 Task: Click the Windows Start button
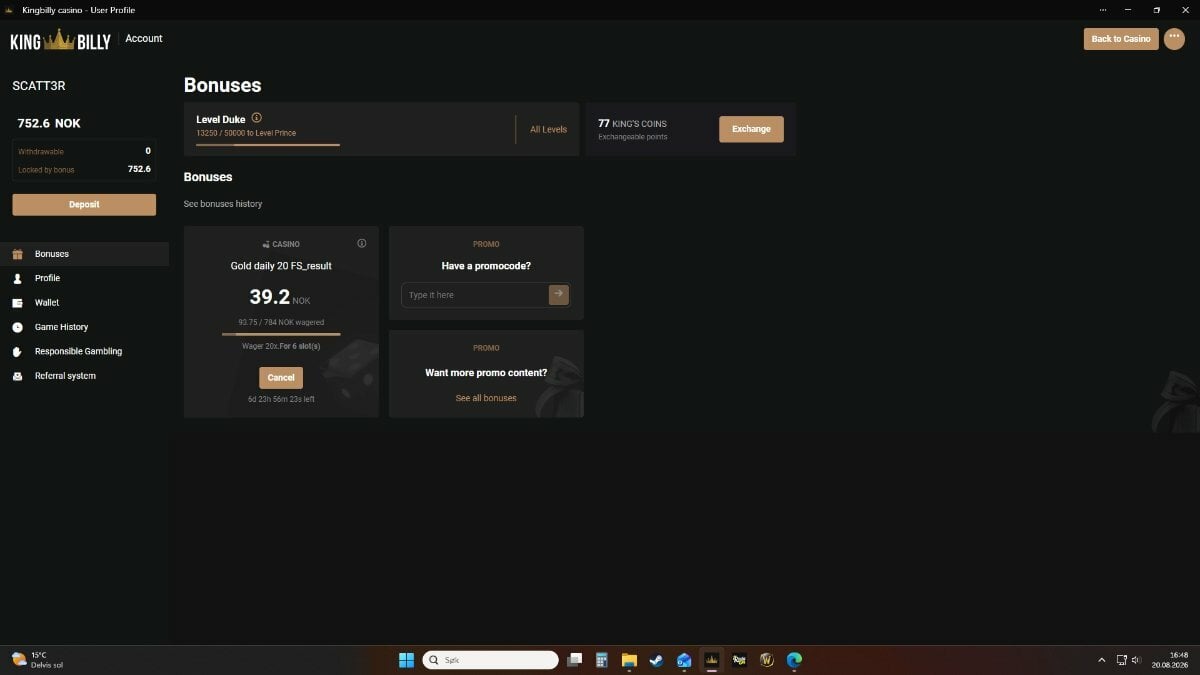point(406,660)
